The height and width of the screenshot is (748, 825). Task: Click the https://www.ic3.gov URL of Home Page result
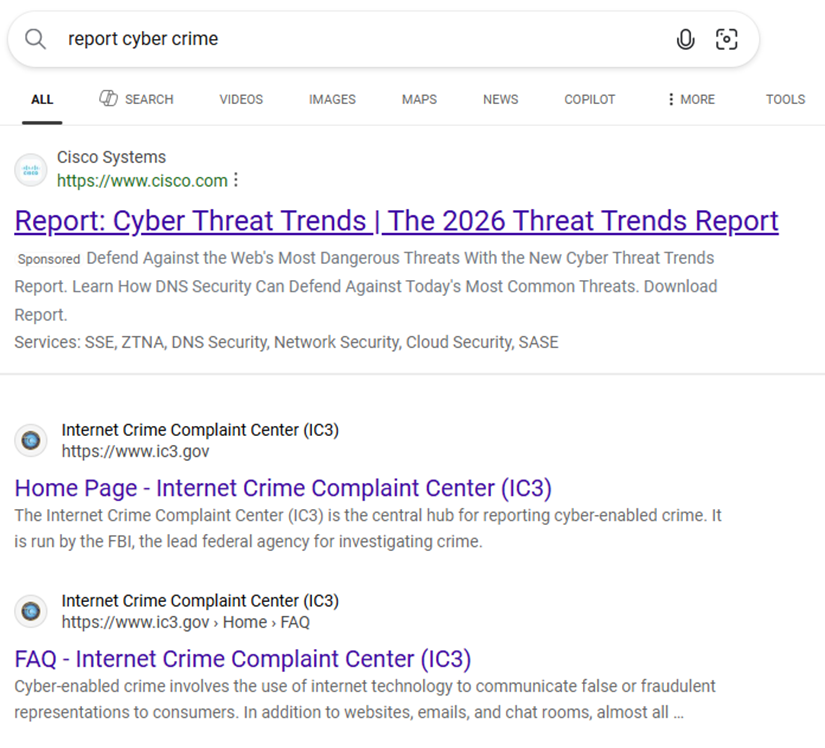click(x=135, y=451)
